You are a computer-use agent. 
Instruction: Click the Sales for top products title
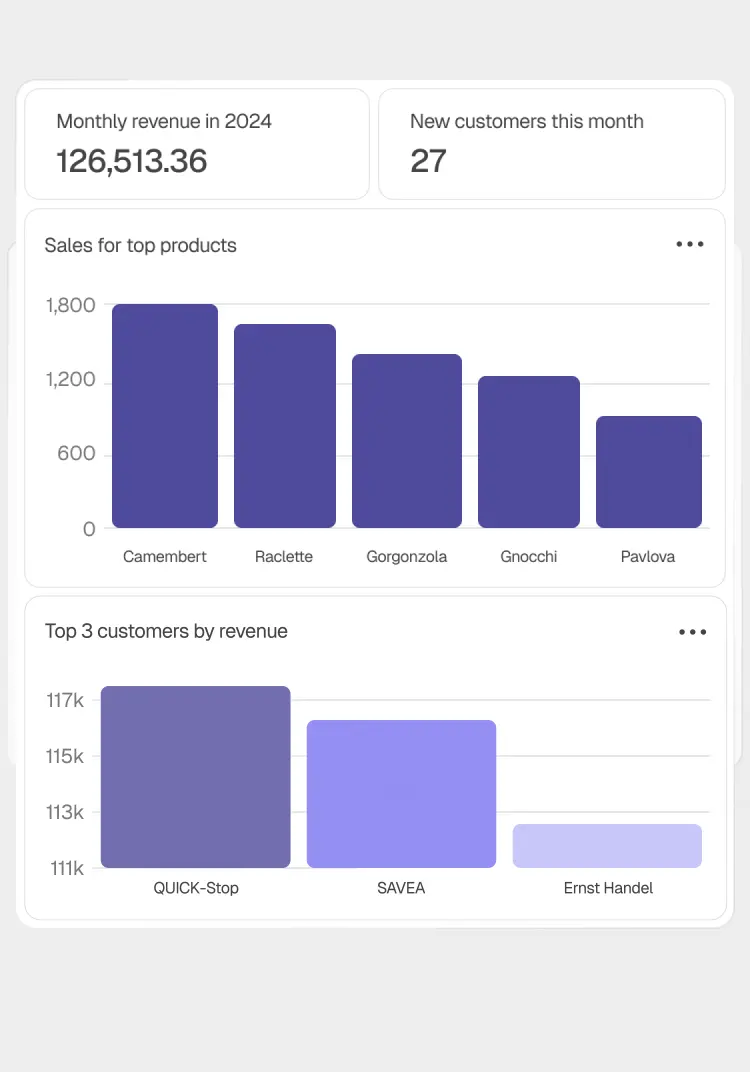[x=141, y=245]
